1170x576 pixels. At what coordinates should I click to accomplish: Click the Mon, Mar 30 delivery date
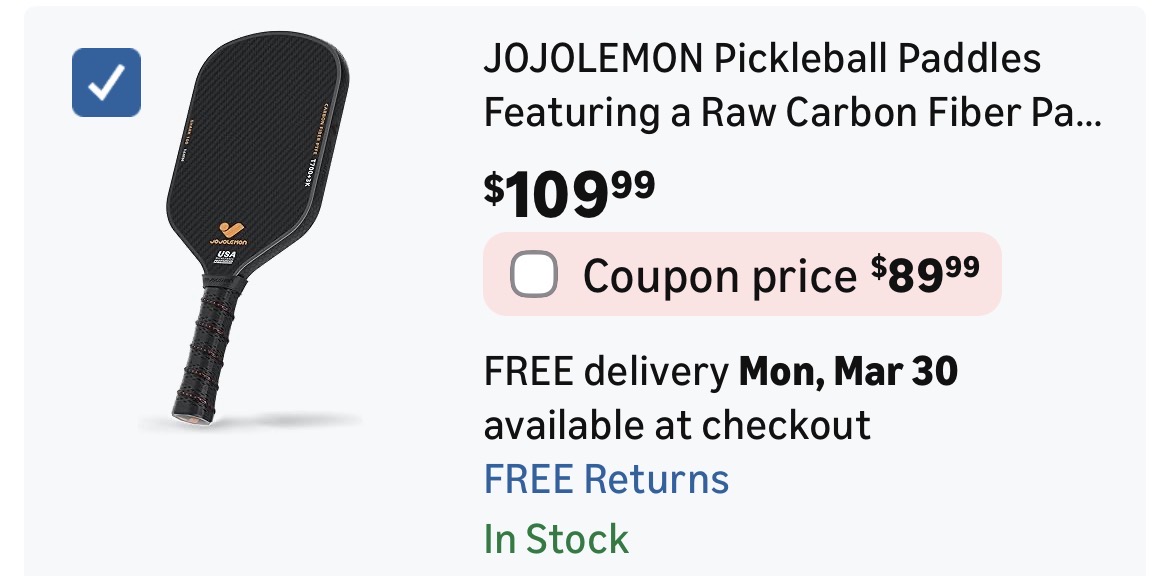click(848, 371)
